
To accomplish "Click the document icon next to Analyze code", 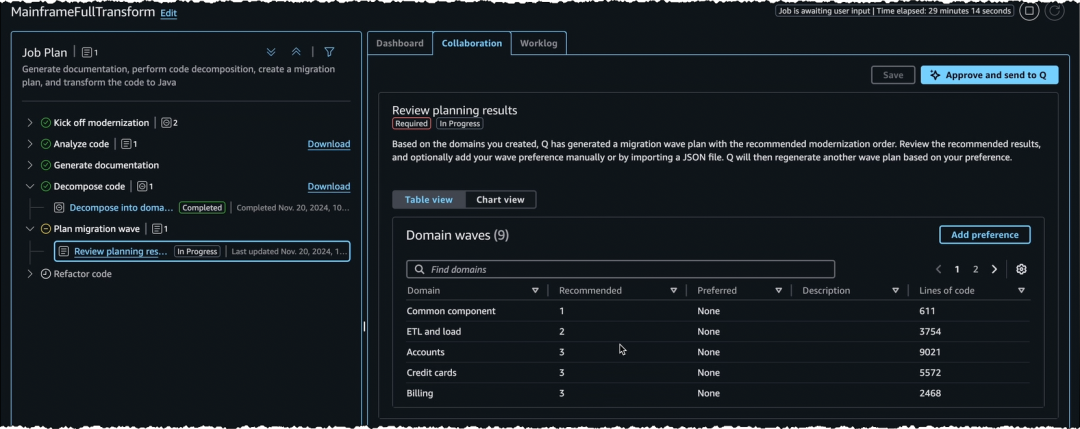I will tap(126, 144).
